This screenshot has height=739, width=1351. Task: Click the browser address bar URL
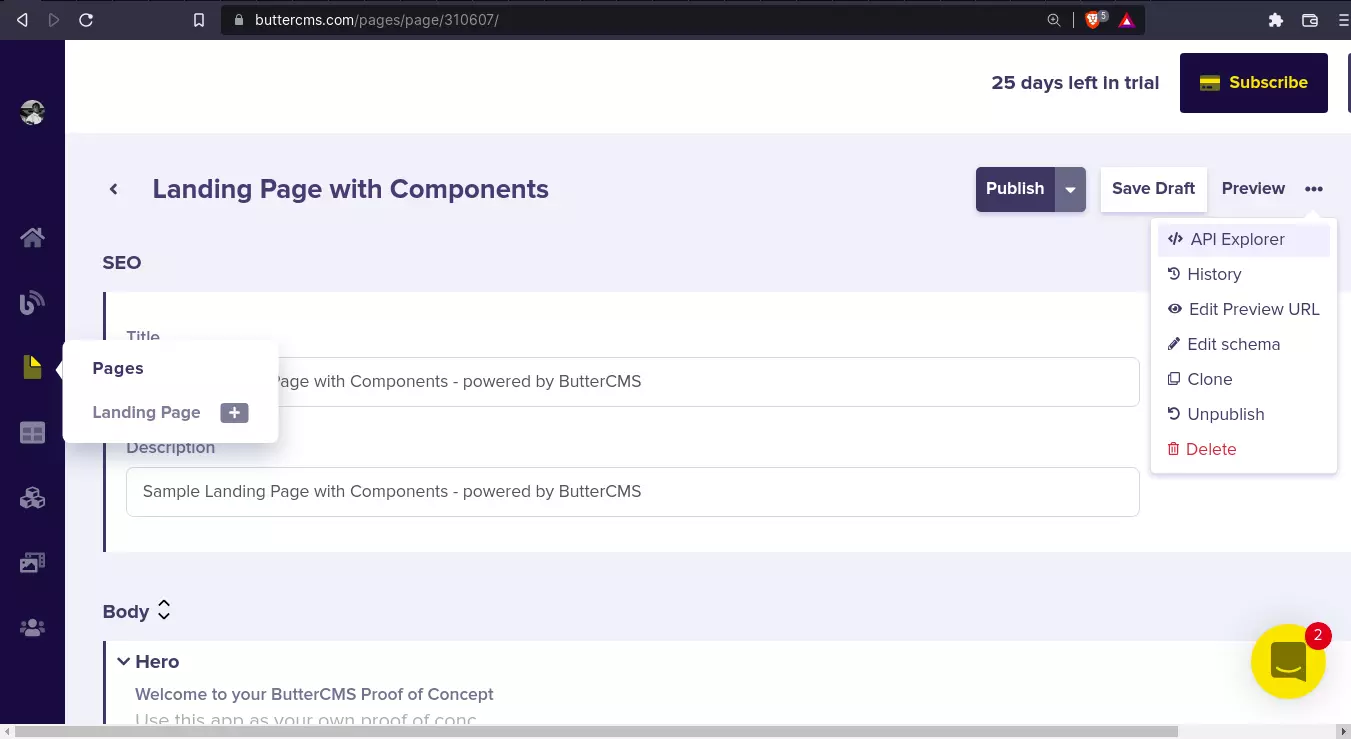[x=376, y=20]
